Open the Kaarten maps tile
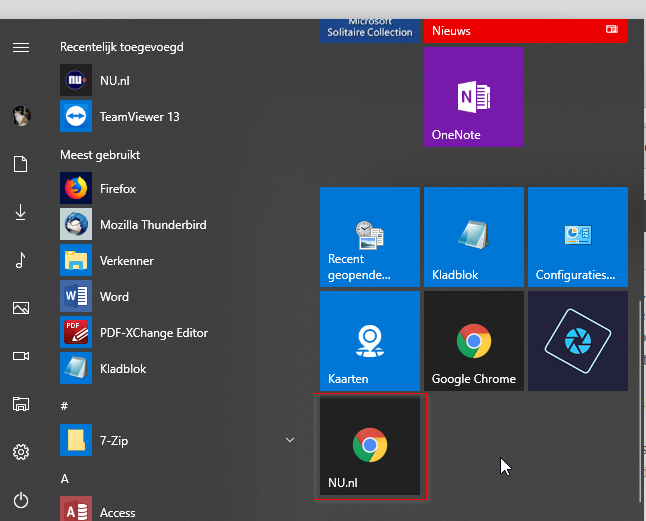Image resolution: width=646 pixels, height=521 pixels. [369, 341]
